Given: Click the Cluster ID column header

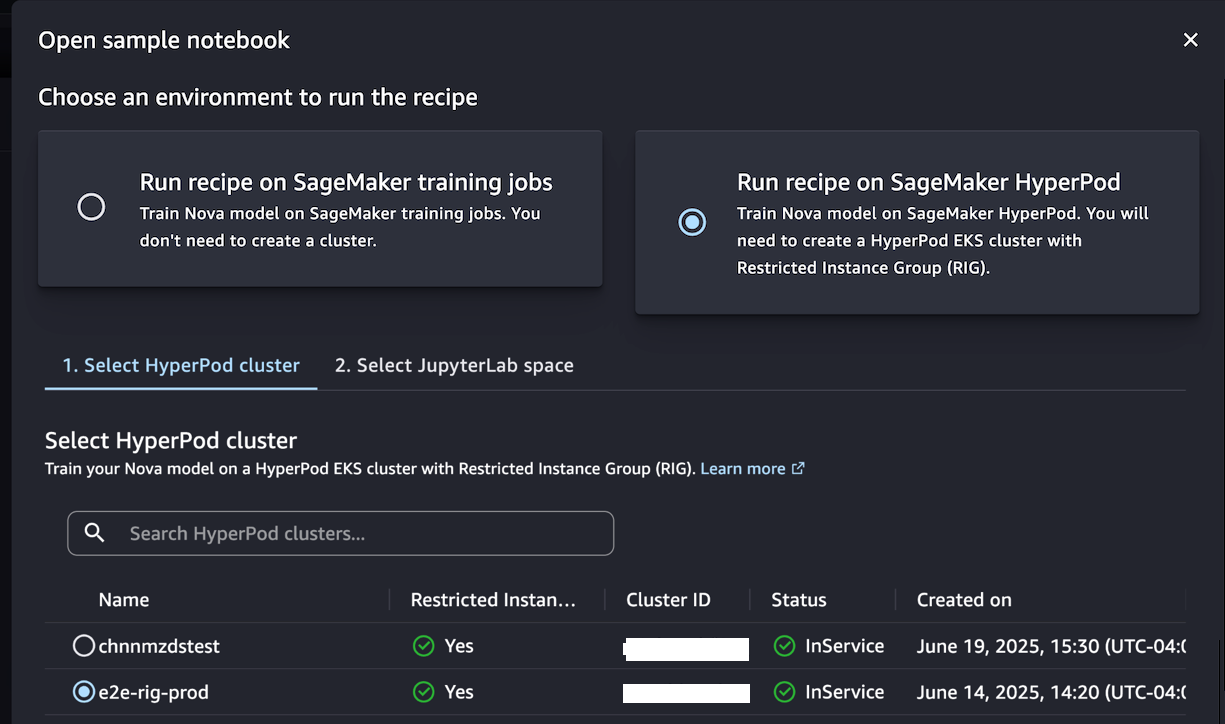Looking at the screenshot, I should pyautogui.click(x=668, y=600).
